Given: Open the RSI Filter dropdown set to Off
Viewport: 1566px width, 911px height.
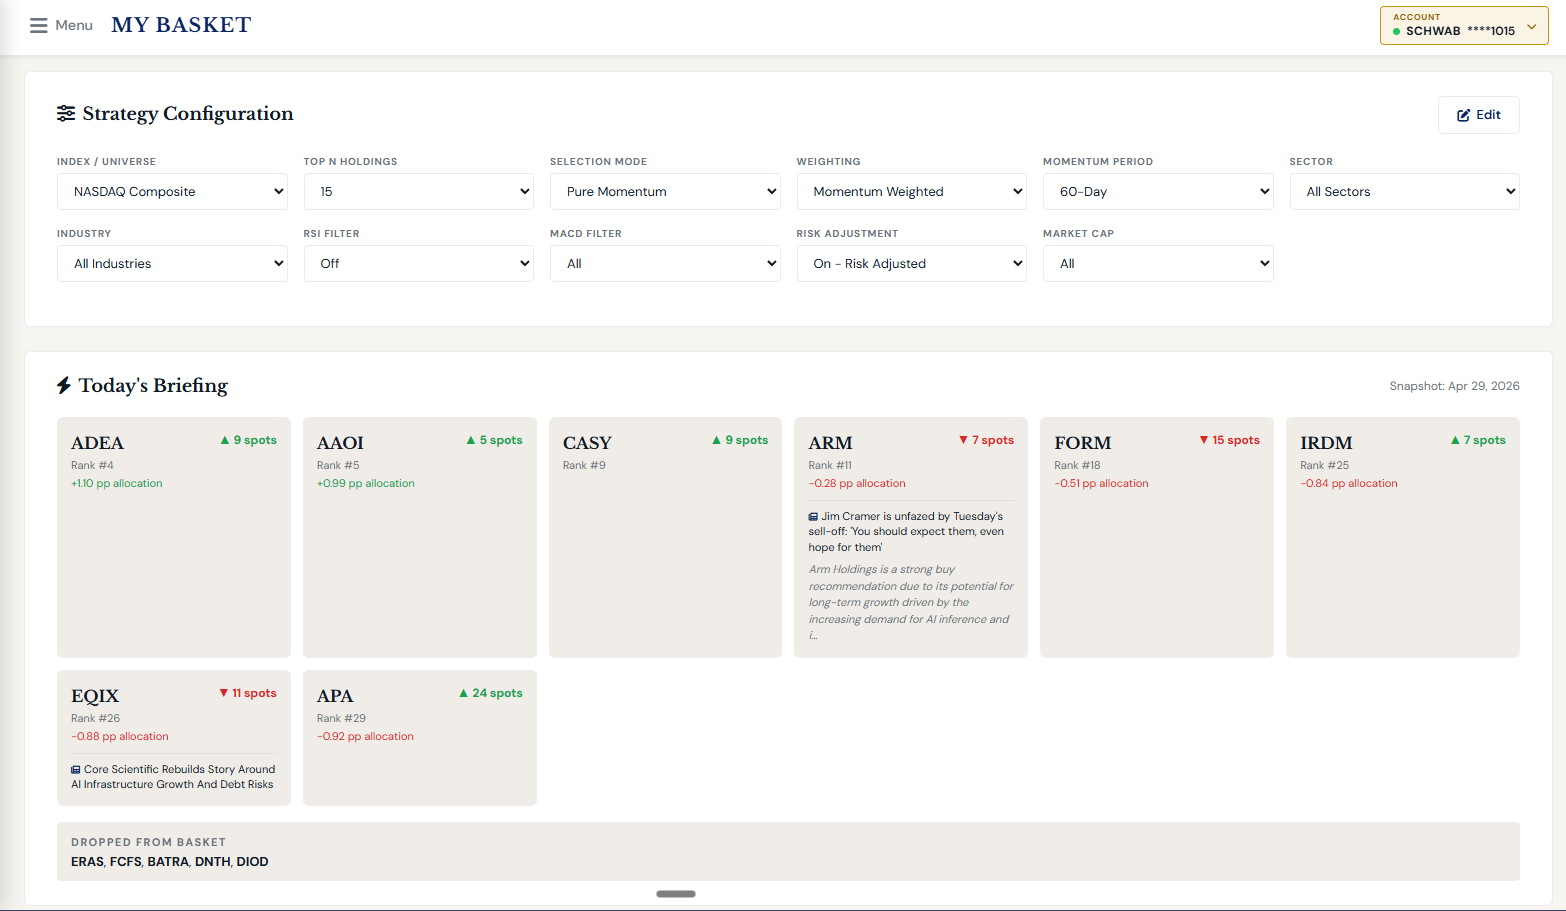Looking at the screenshot, I should [418, 263].
